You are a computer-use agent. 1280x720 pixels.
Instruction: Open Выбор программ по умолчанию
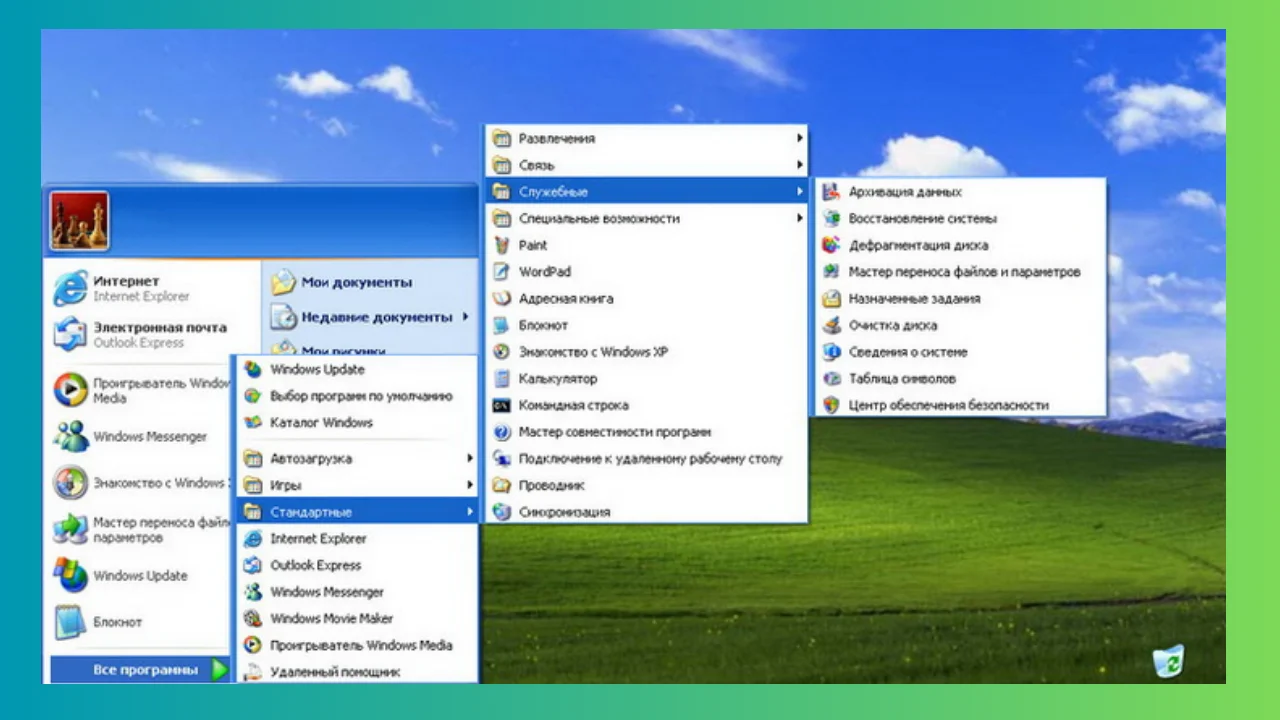tap(357, 396)
